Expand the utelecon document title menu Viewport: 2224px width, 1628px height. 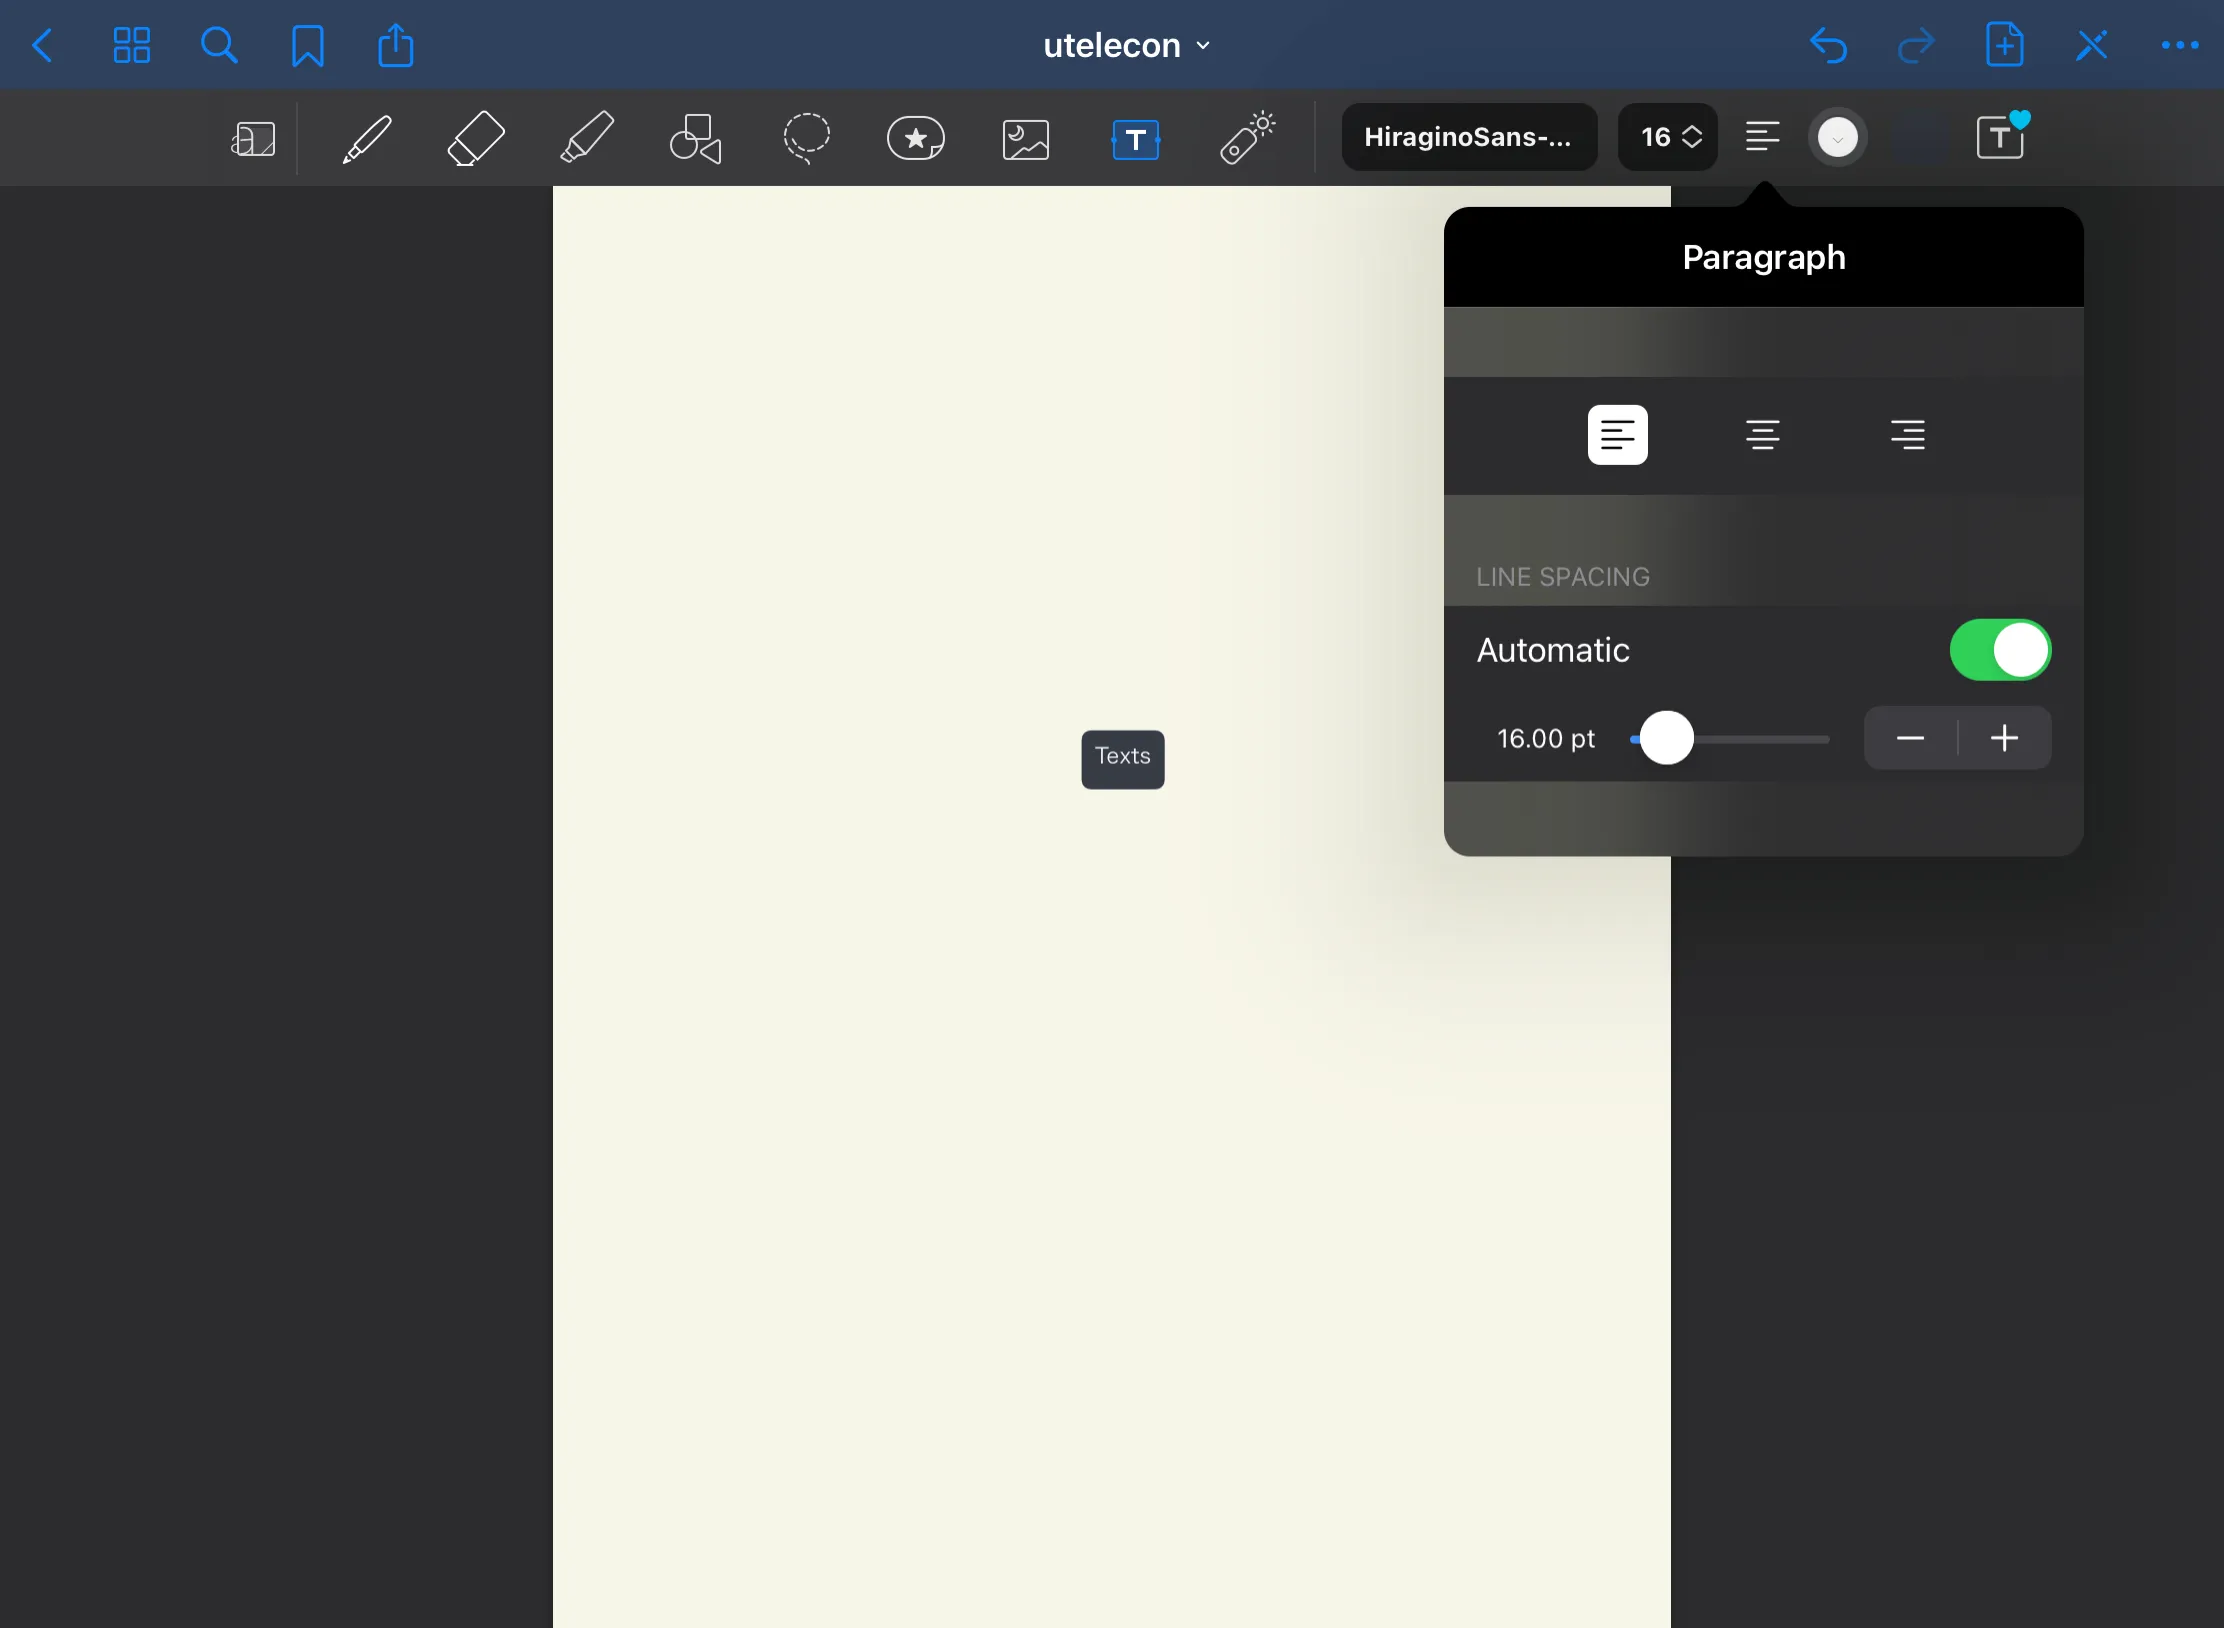[1126, 46]
